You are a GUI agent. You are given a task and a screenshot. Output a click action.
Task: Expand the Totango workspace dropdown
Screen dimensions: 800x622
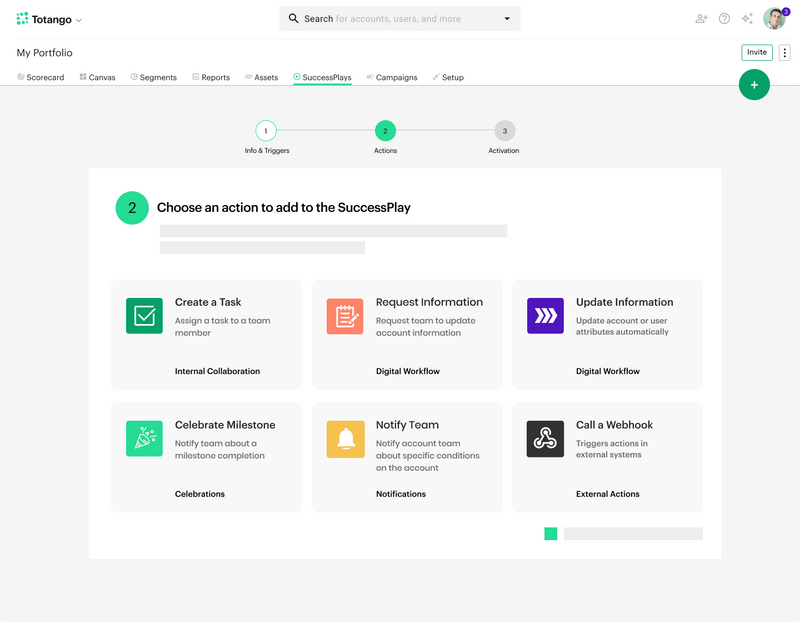77,18
